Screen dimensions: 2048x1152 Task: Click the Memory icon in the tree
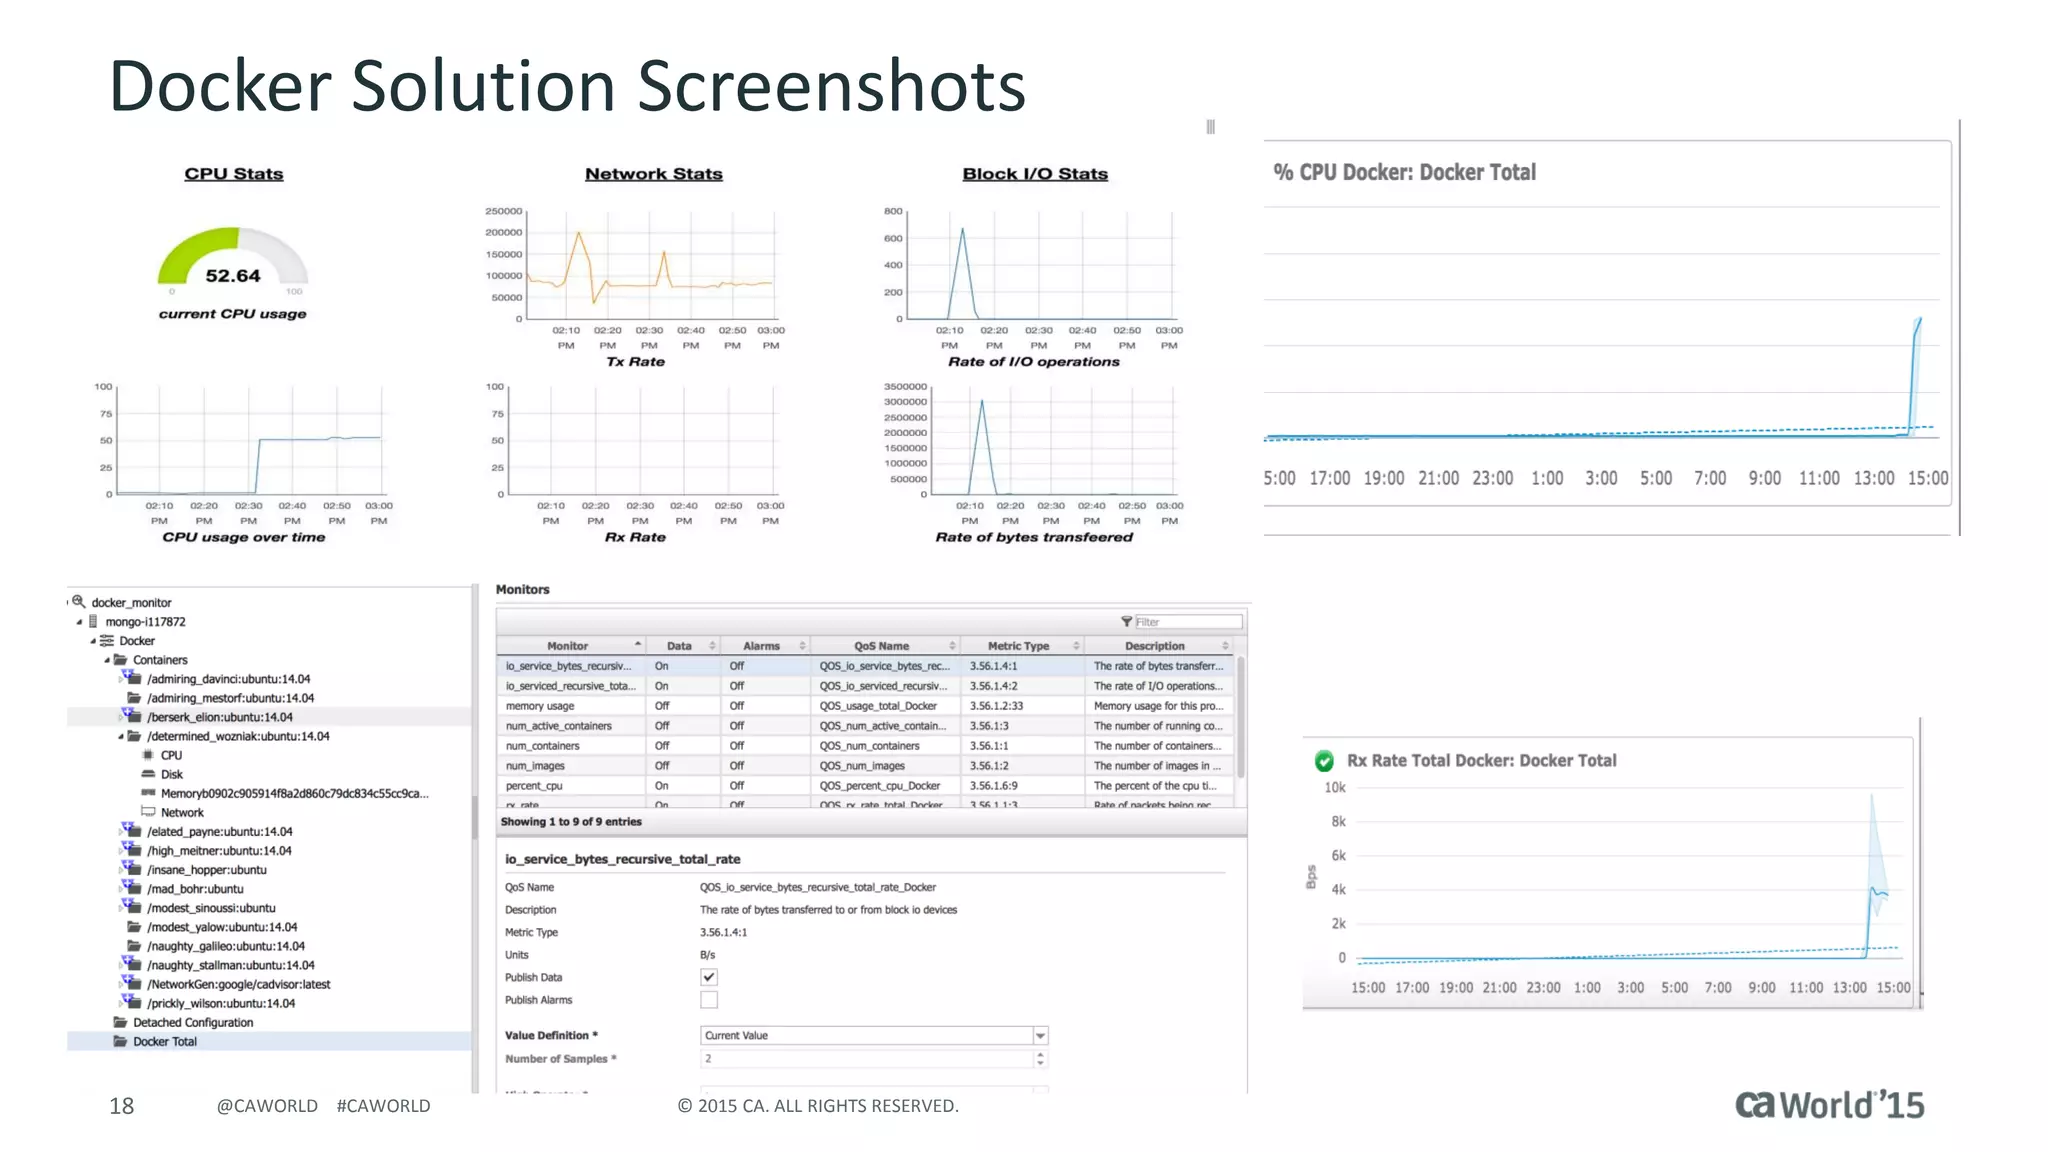pyautogui.click(x=148, y=793)
